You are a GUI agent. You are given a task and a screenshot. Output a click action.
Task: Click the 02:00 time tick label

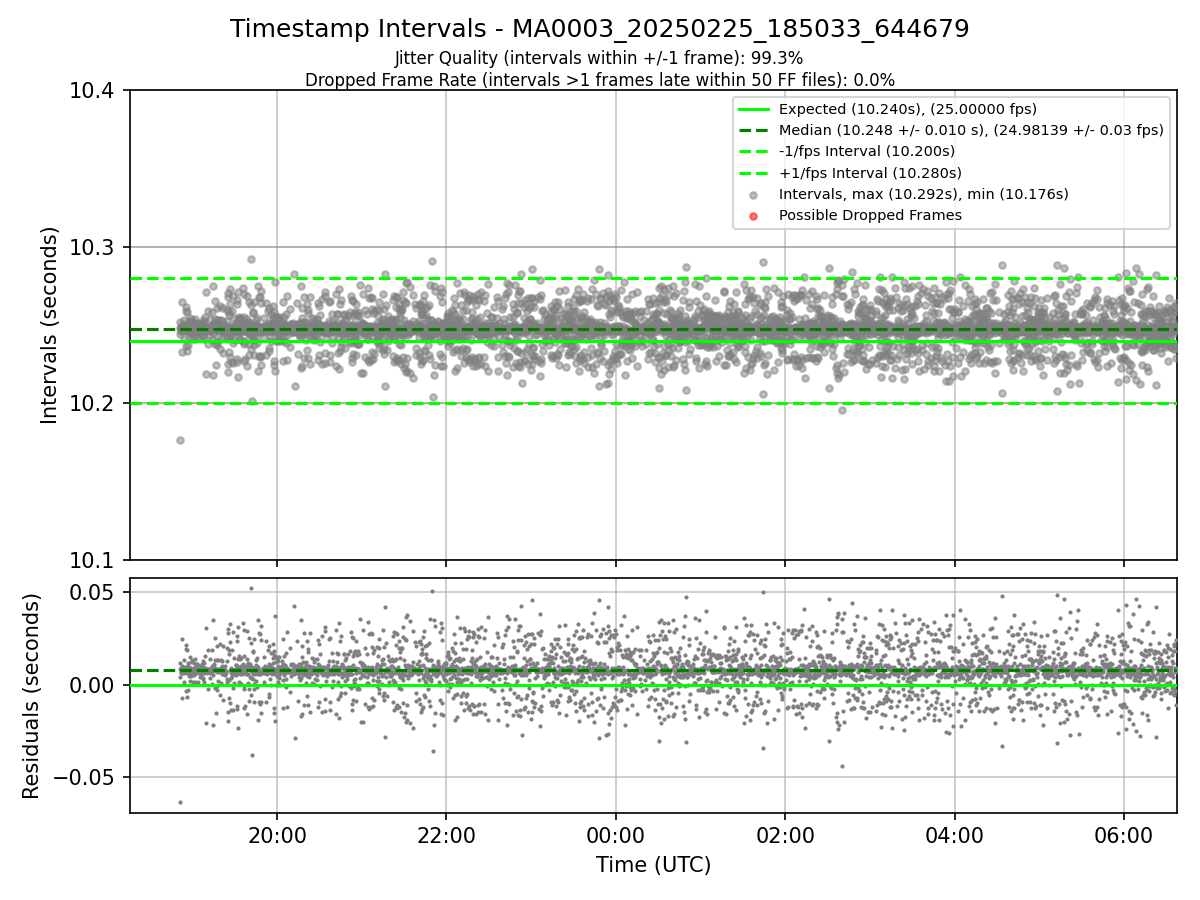[x=785, y=834]
